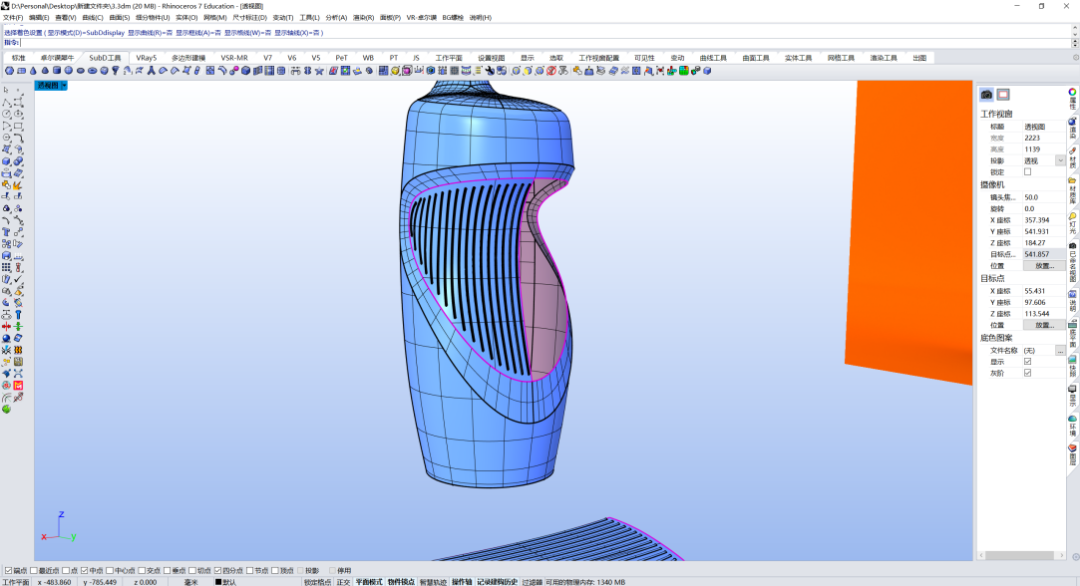Open the 渲染 render side panel icon
The width and height of the screenshot is (1080, 586).
pyautogui.click(x=1072, y=127)
